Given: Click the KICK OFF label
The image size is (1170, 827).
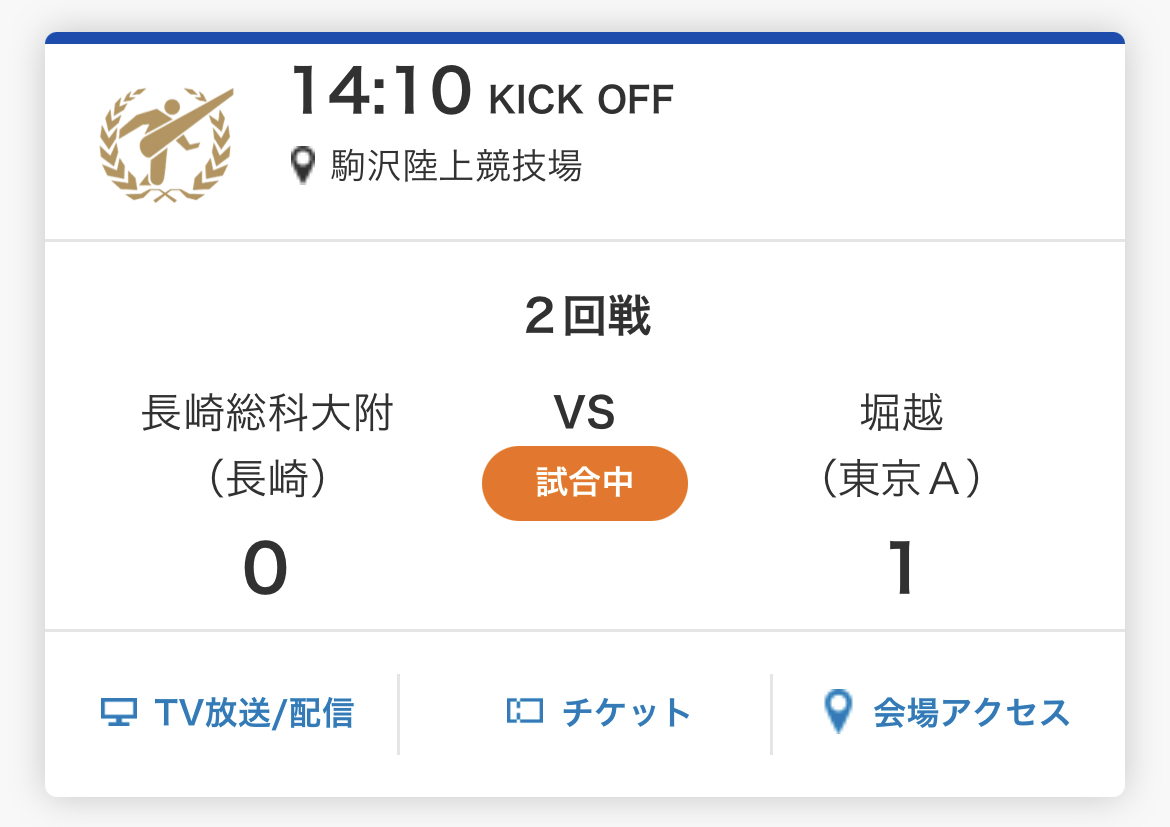Looking at the screenshot, I should 580,100.
